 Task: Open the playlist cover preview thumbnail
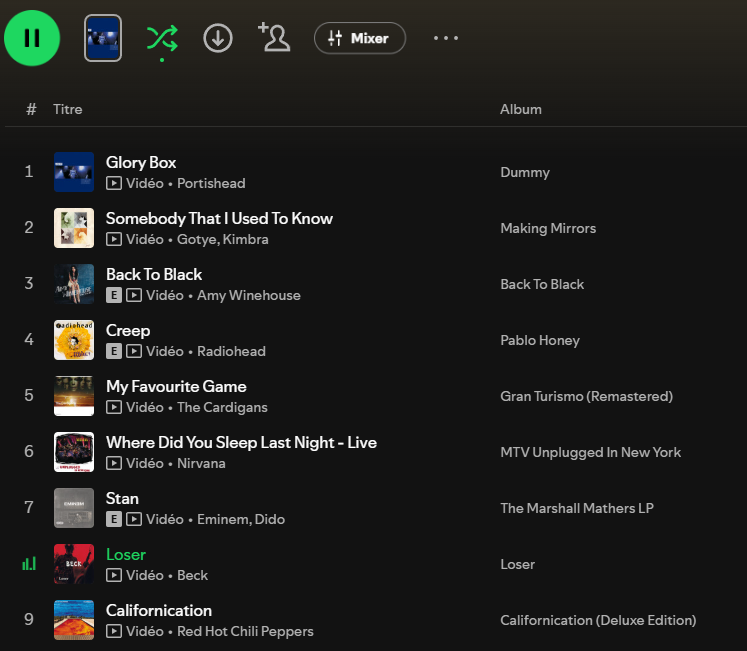[x=103, y=38]
